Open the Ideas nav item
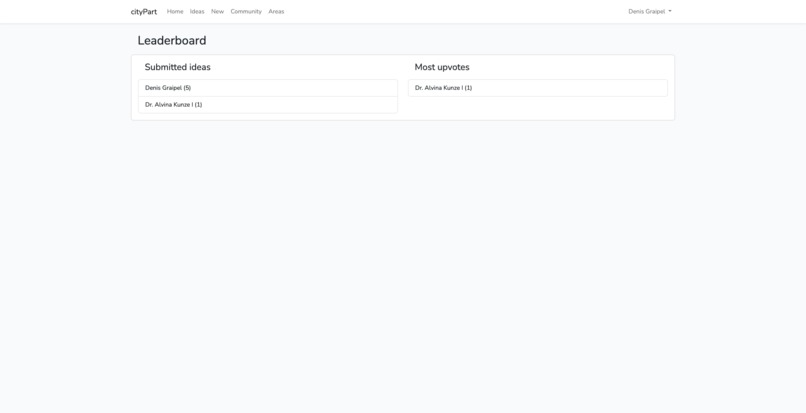Viewport: 806px width, 413px height. pos(197,11)
